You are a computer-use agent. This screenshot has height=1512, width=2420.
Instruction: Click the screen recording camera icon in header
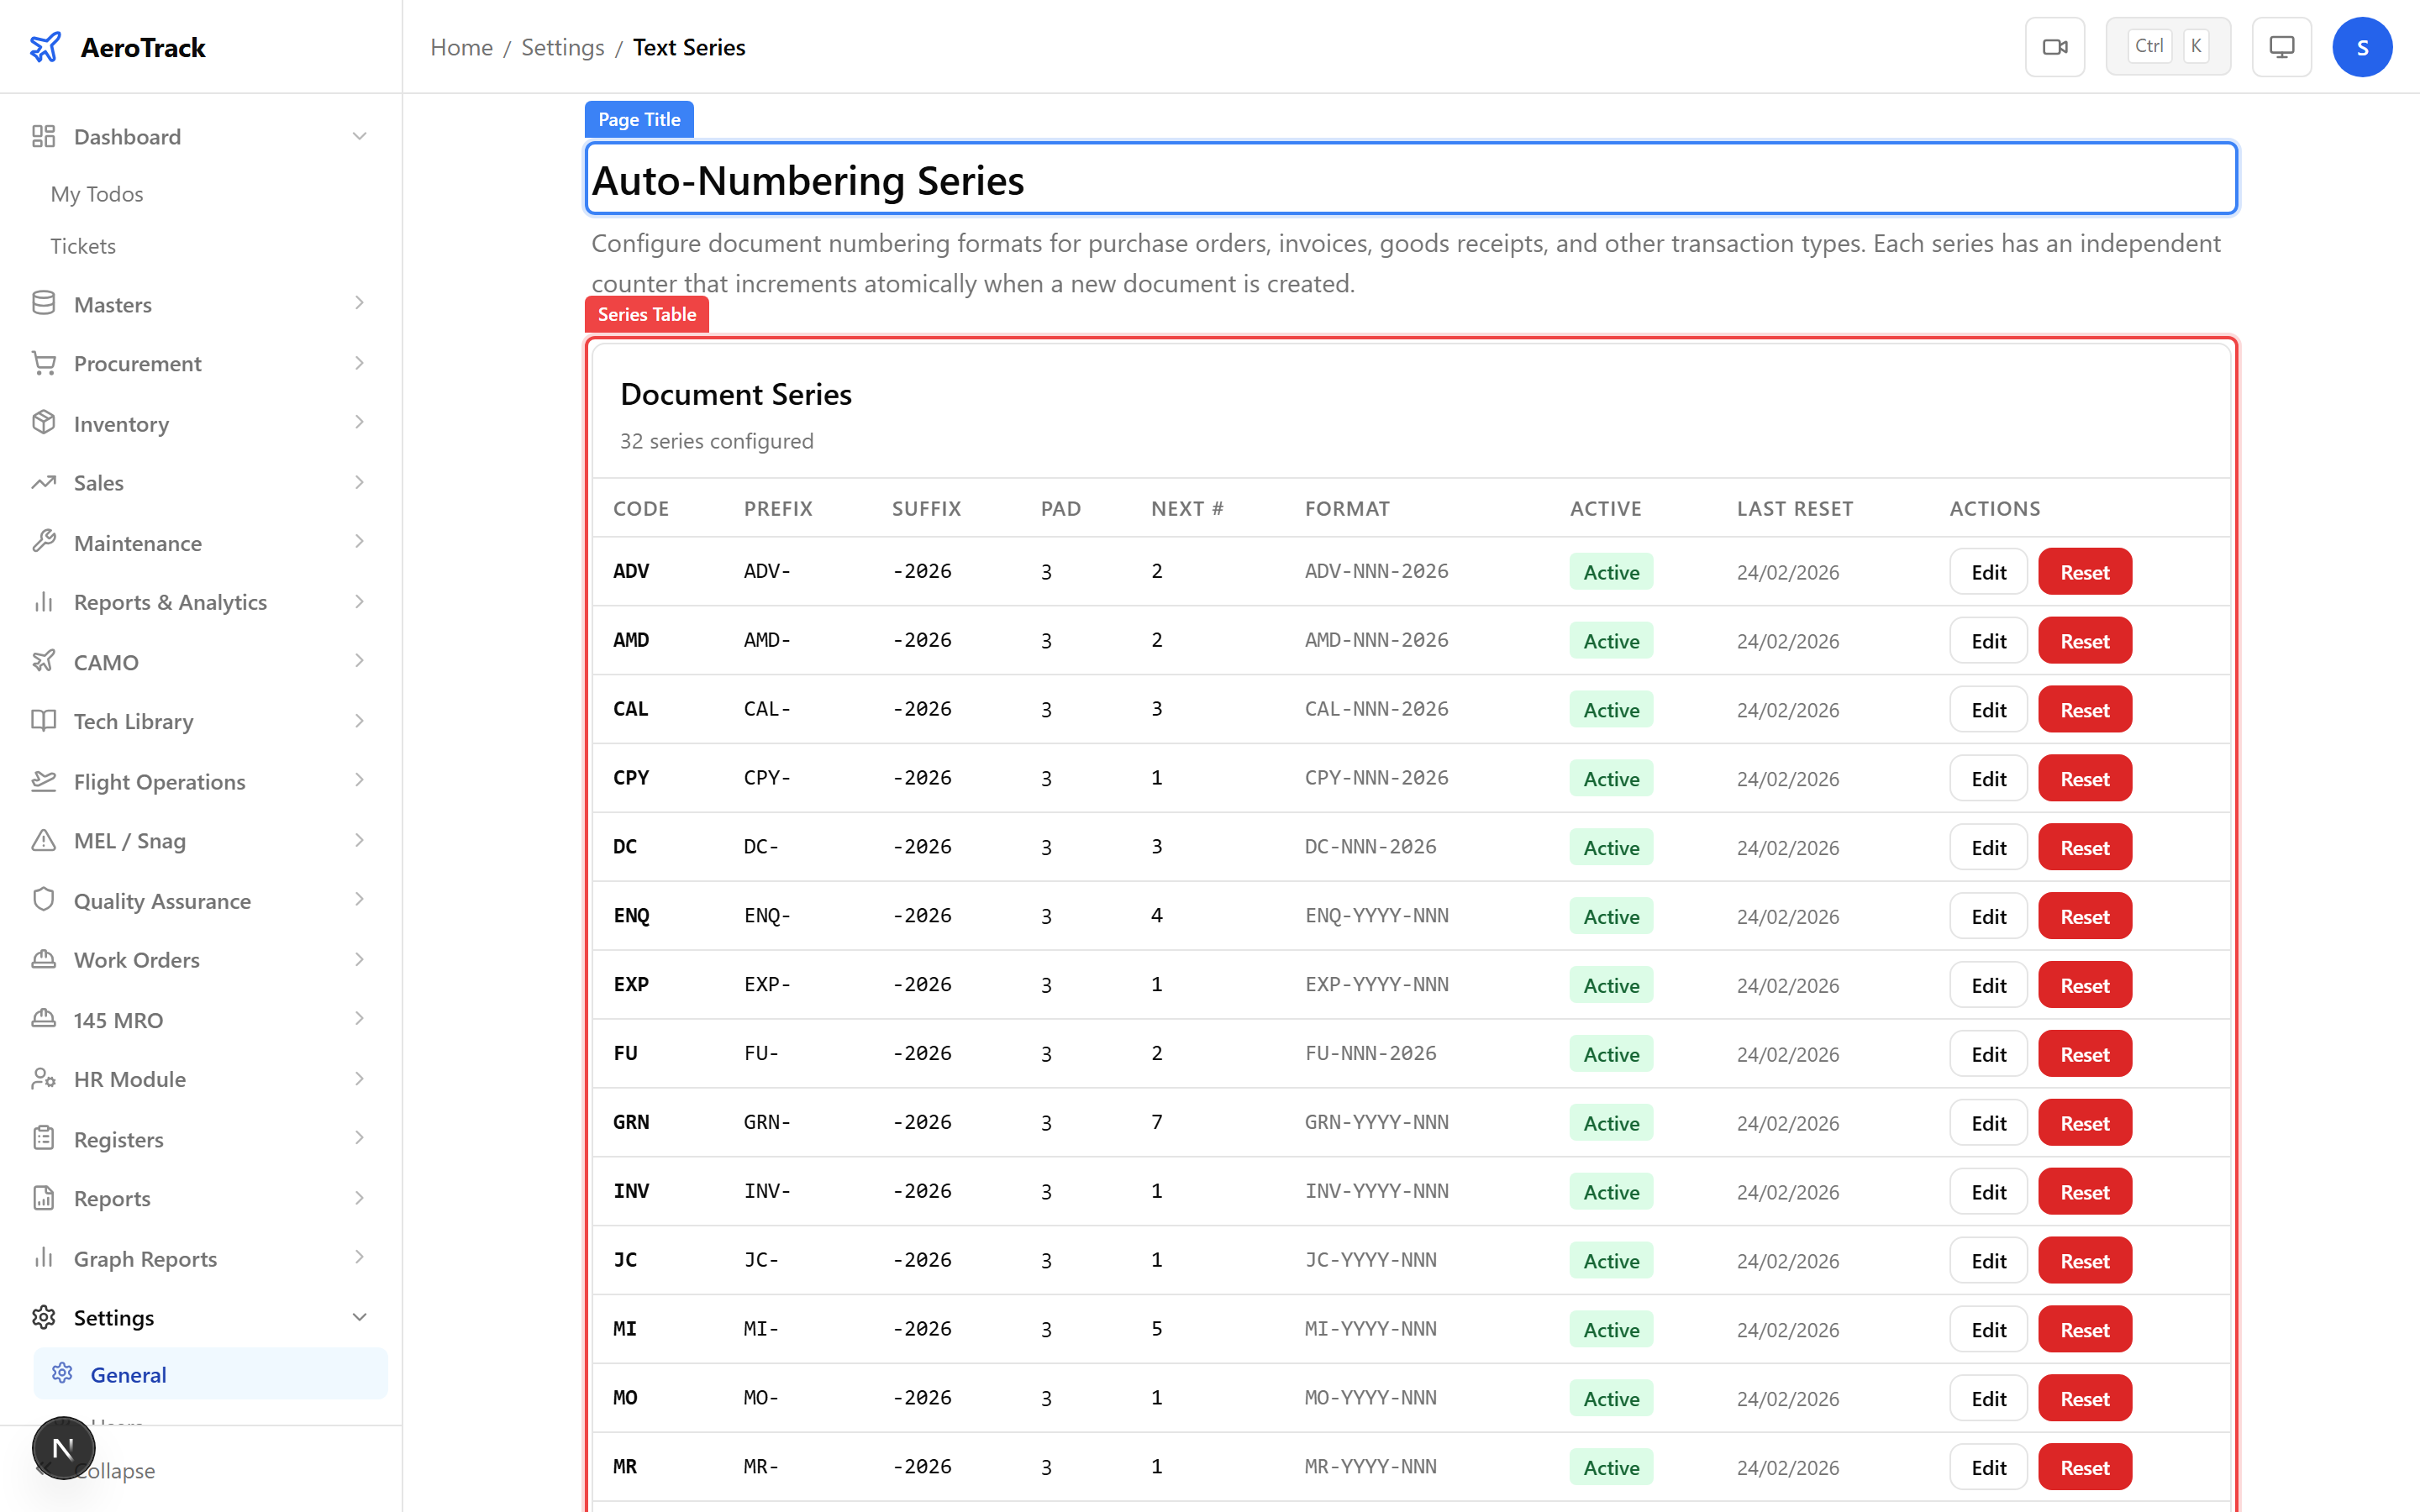point(2055,46)
